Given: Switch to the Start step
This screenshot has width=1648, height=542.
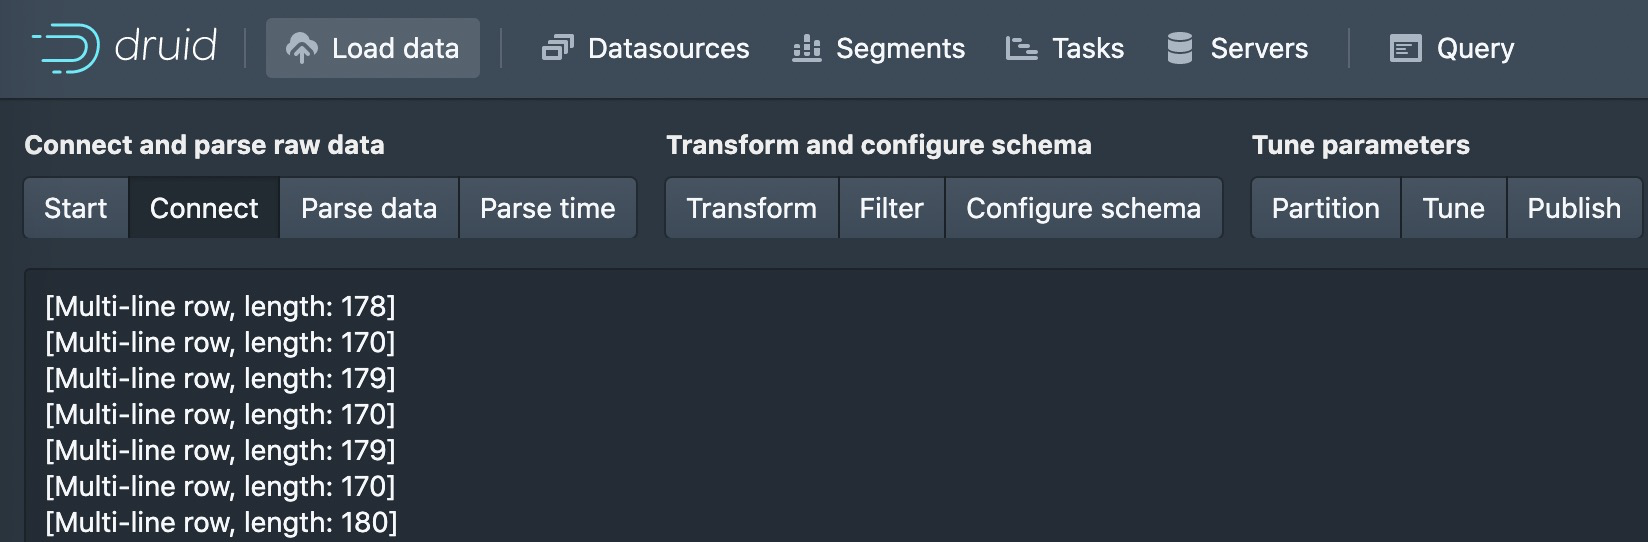Looking at the screenshot, I should tap(76, 208).
